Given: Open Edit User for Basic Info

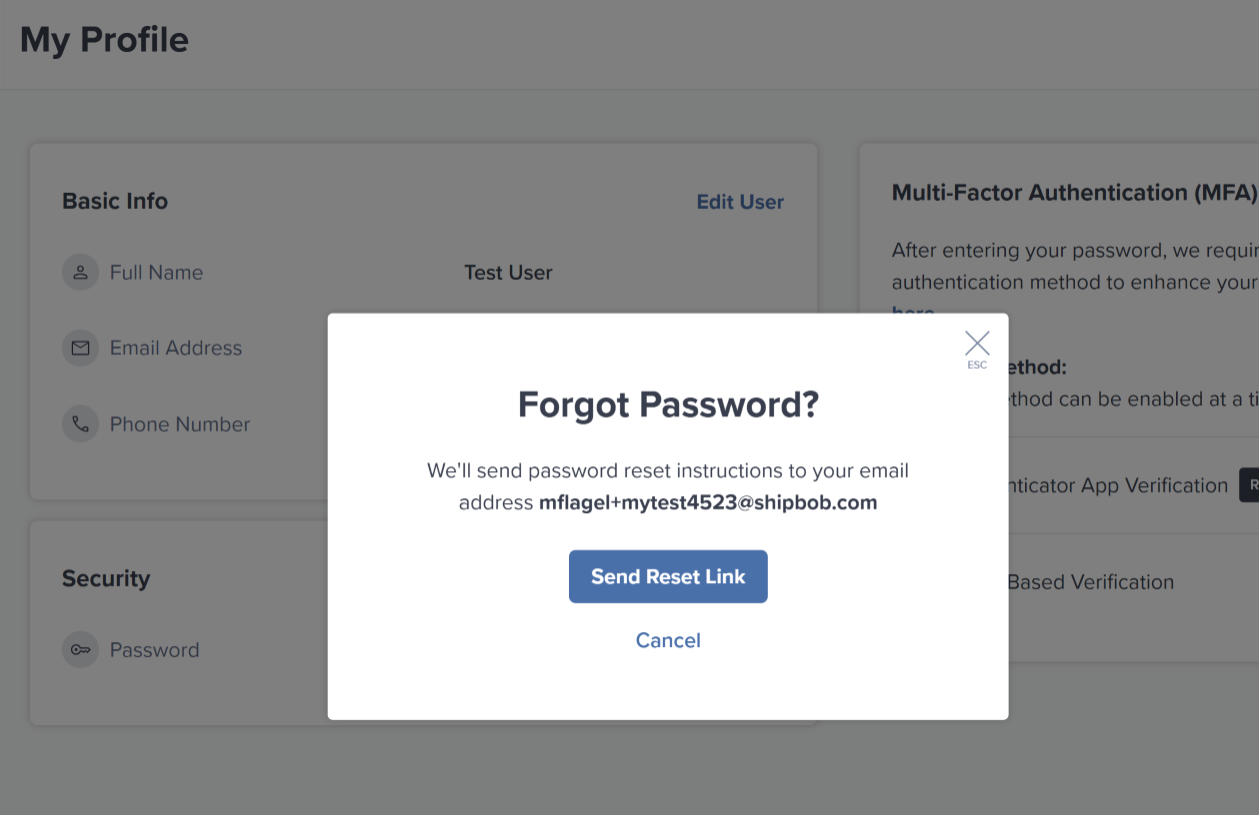Looking at the screenshot, I should [740, 201].
